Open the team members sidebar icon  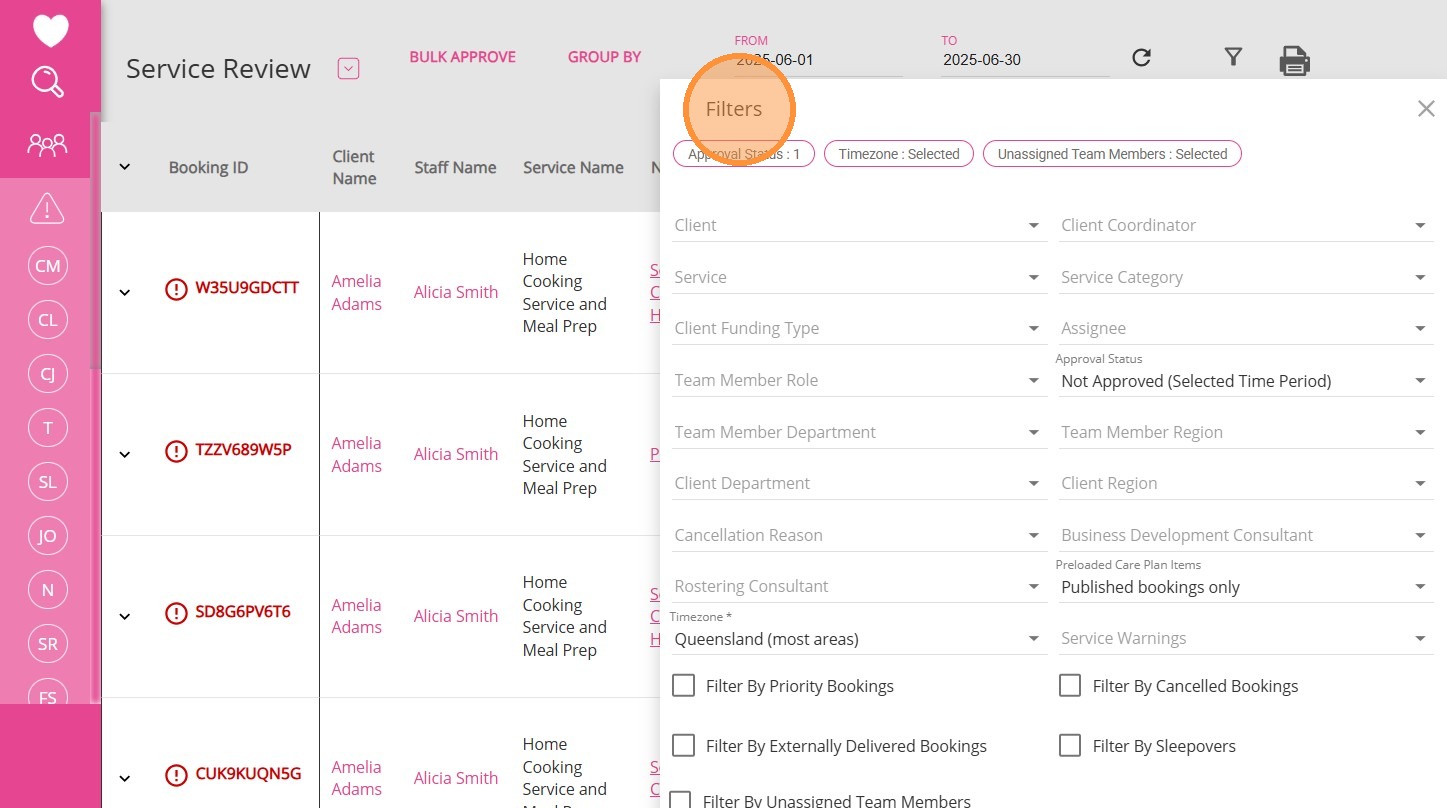[48, 145]
